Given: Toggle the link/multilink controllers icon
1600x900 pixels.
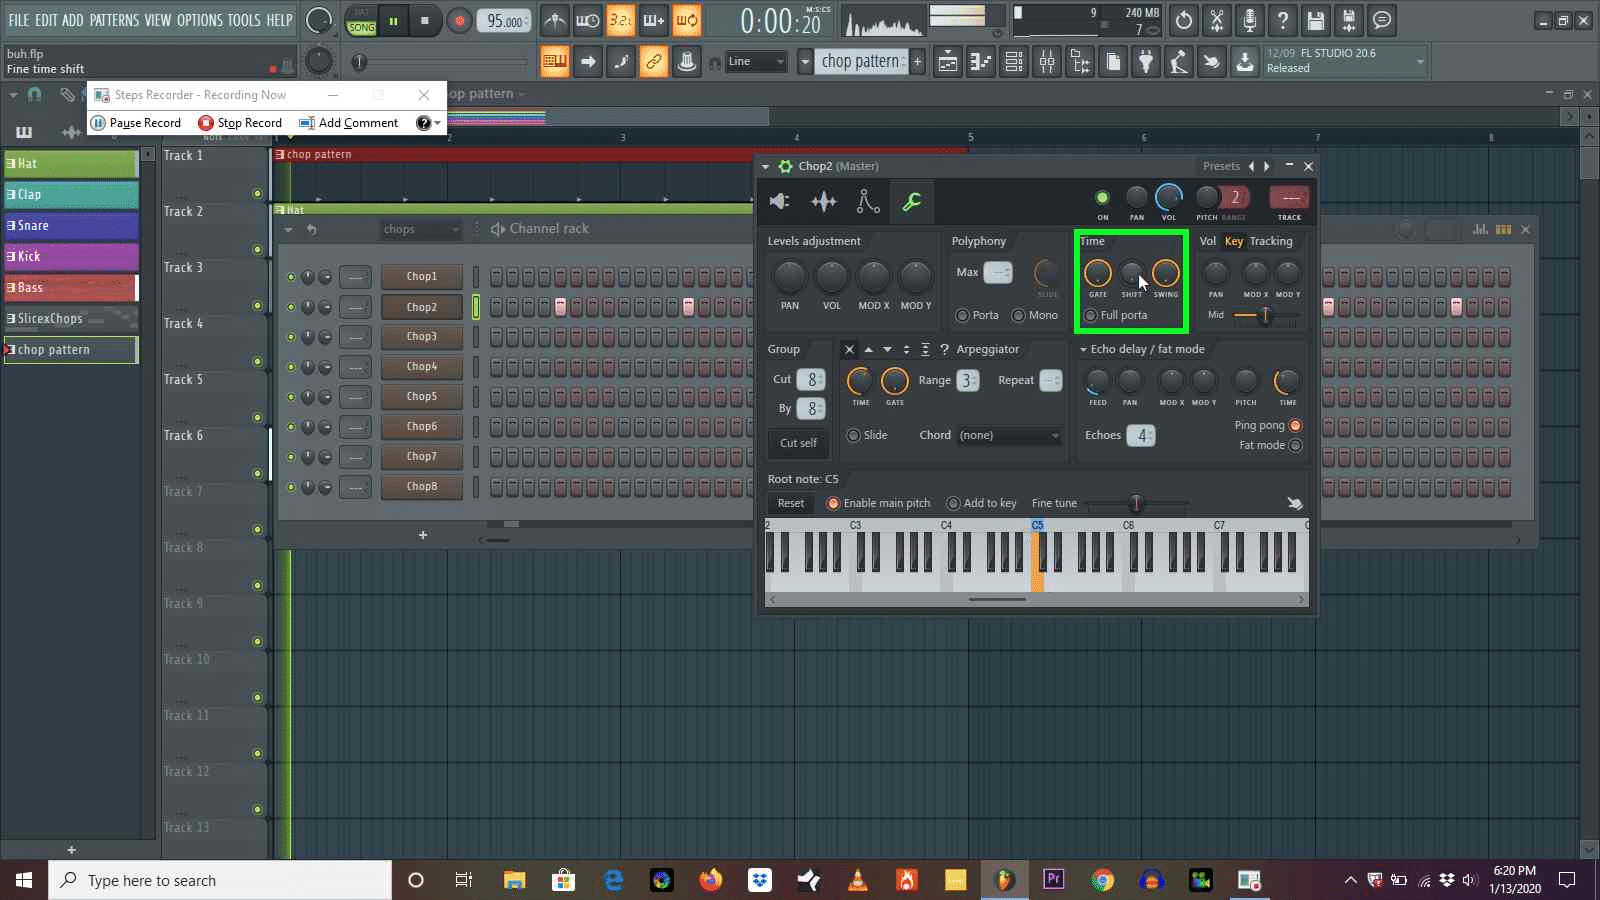Looking at the screenshot, I should coord(653,62).
